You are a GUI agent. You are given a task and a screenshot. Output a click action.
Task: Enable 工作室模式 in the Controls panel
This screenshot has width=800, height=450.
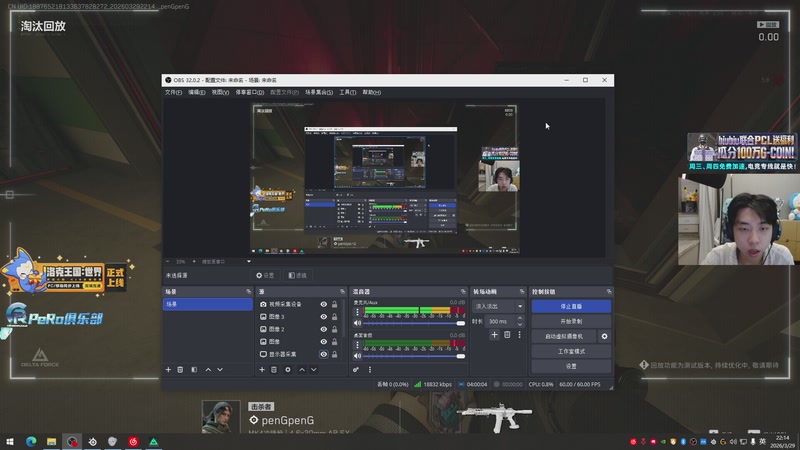coord(571,352)
